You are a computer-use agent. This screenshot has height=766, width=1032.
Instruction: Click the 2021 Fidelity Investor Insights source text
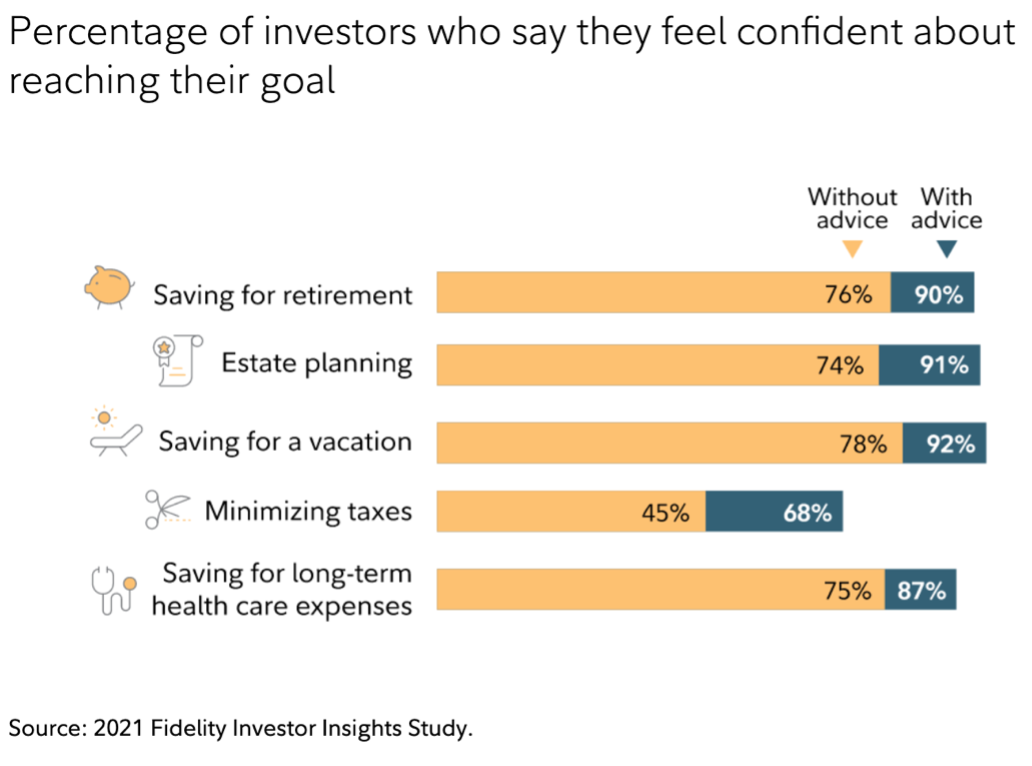coord(240,728)
